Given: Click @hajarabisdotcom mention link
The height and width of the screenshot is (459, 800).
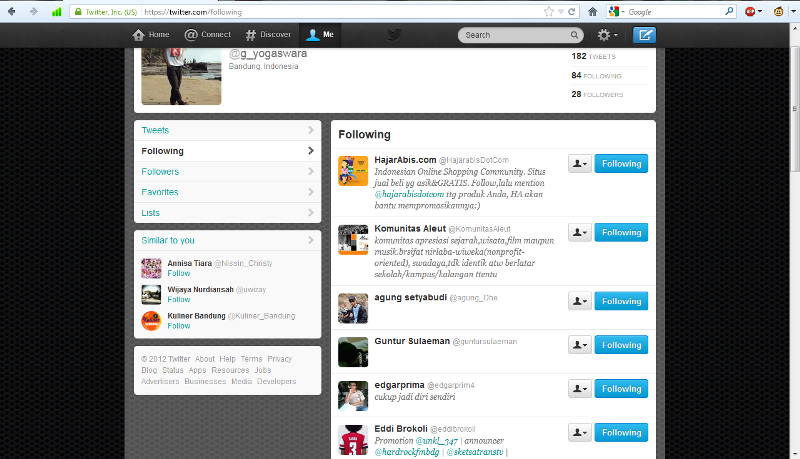Looking at the screenshot, I should point(409,194).
